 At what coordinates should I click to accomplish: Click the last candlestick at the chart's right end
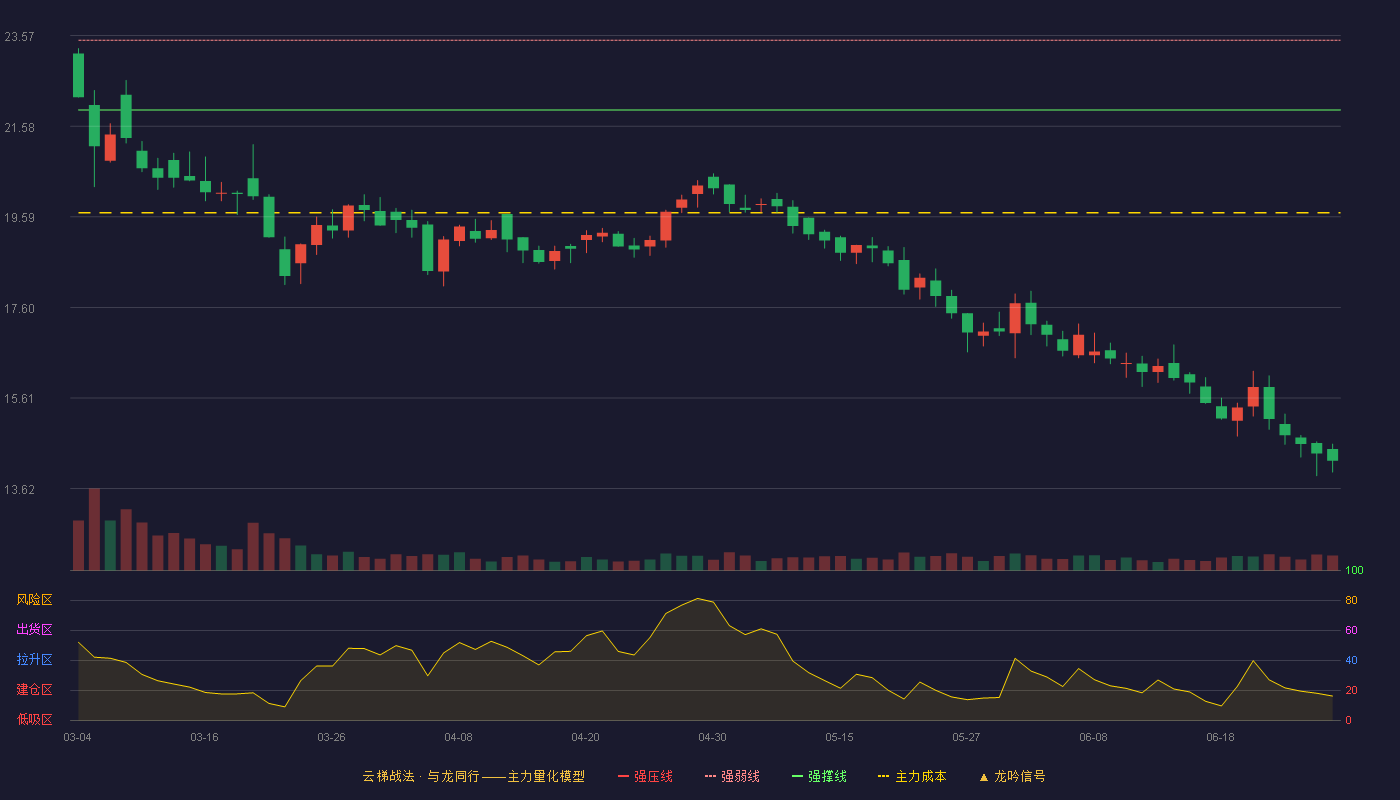(x=1332, y=455)
